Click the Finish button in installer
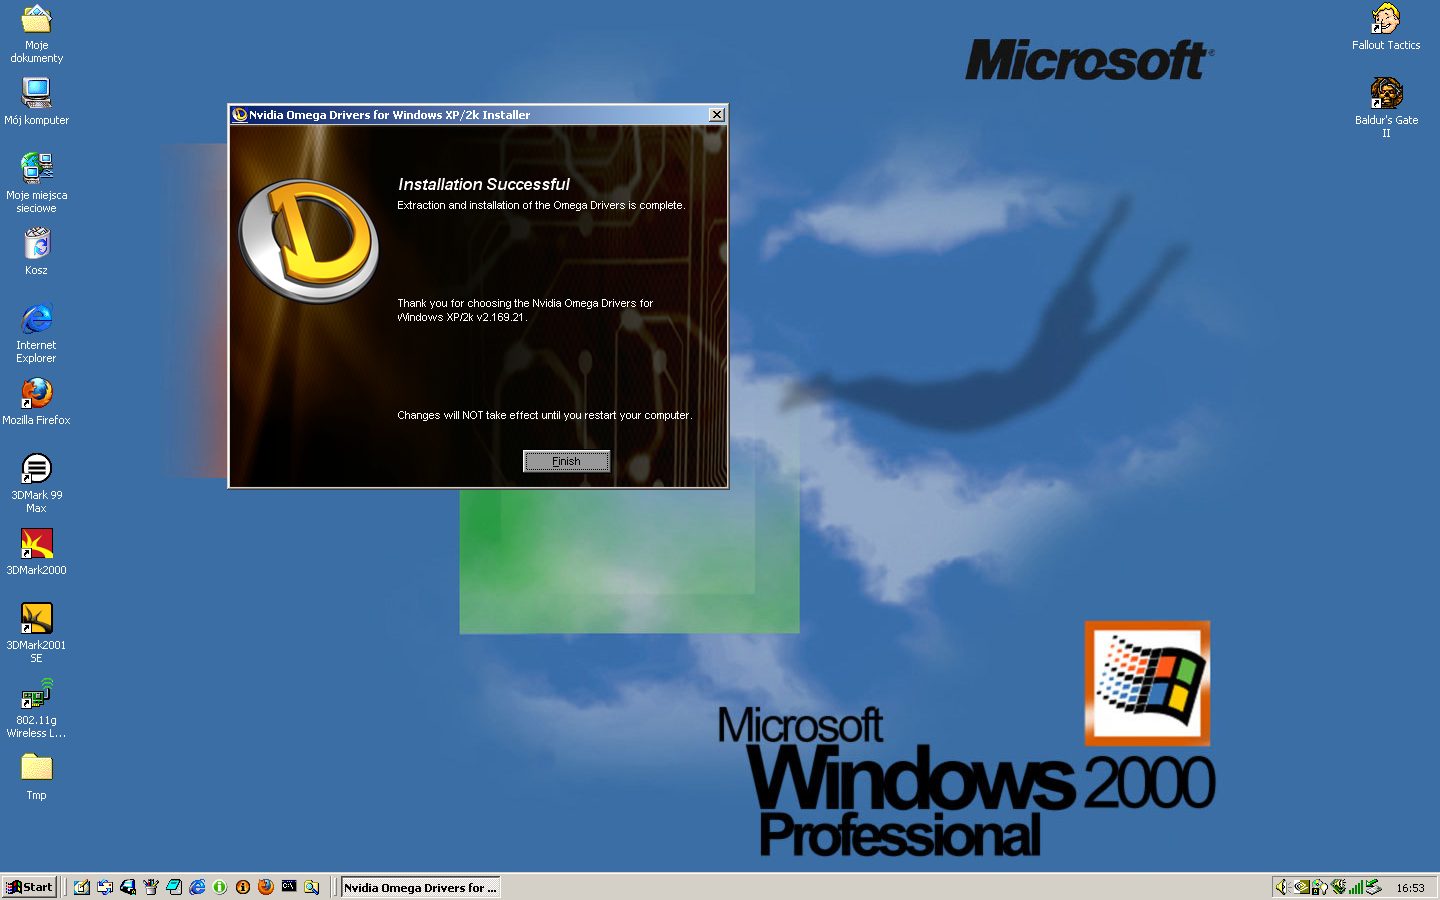Viewport: 1440px width, 900px height. coord(566,461)
